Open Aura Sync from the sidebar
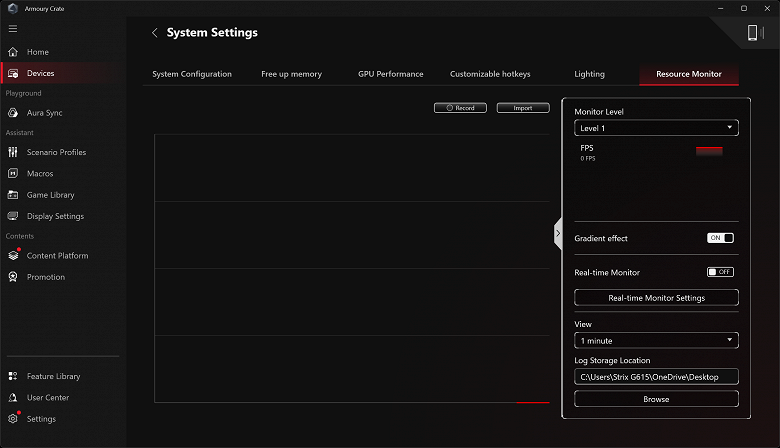 [x=13, y=113]
